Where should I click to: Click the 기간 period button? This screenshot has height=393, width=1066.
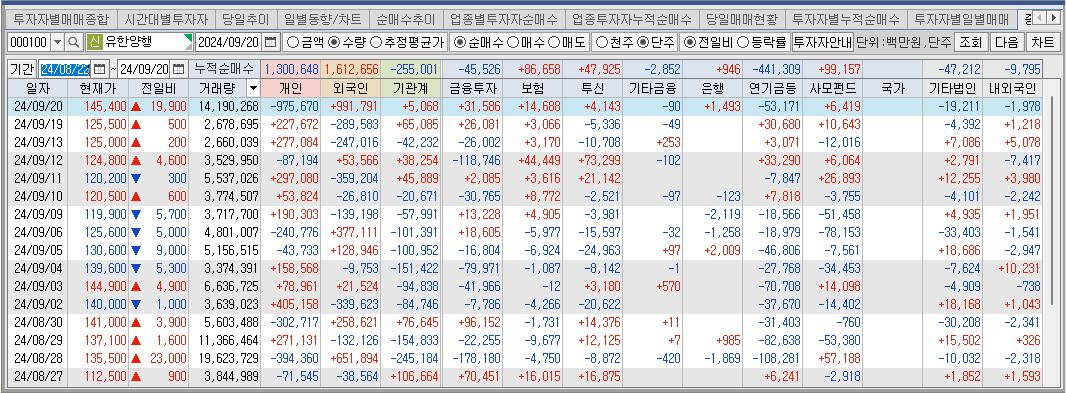[x=22, y=69]
